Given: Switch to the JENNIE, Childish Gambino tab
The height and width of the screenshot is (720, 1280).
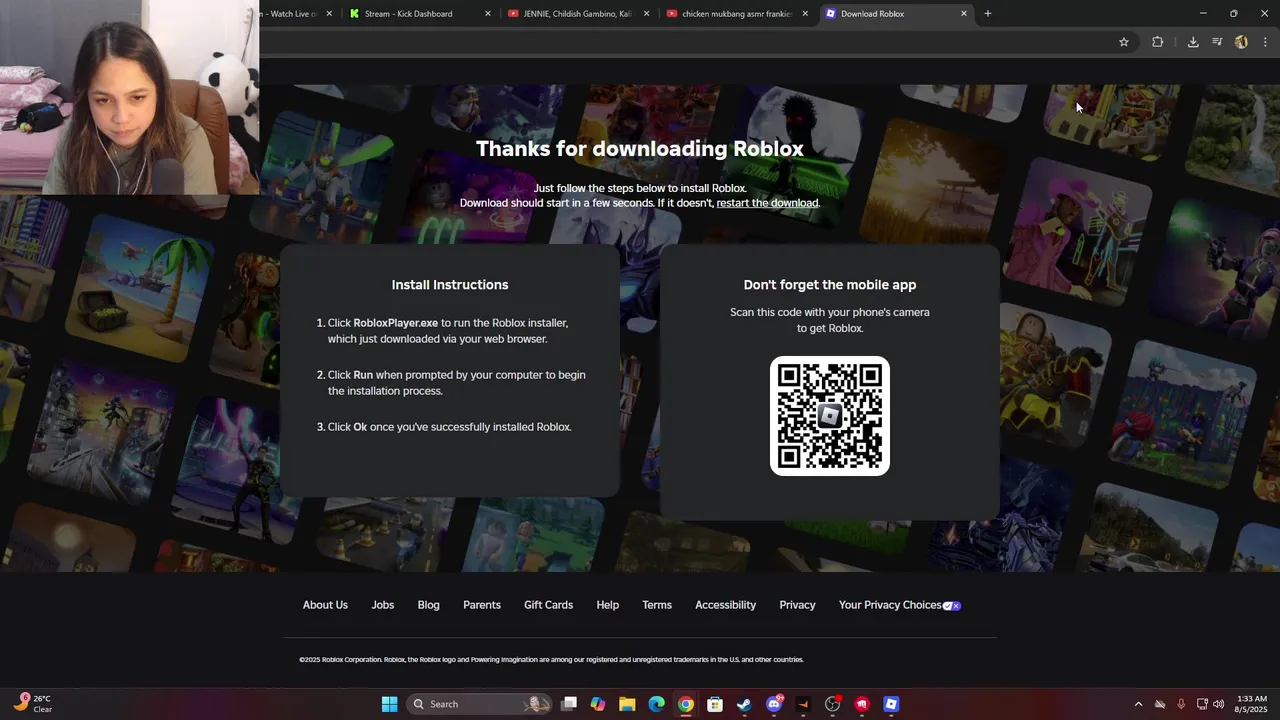Looking at the screenshot, I should pyautogui.click(x=578, y=14).
